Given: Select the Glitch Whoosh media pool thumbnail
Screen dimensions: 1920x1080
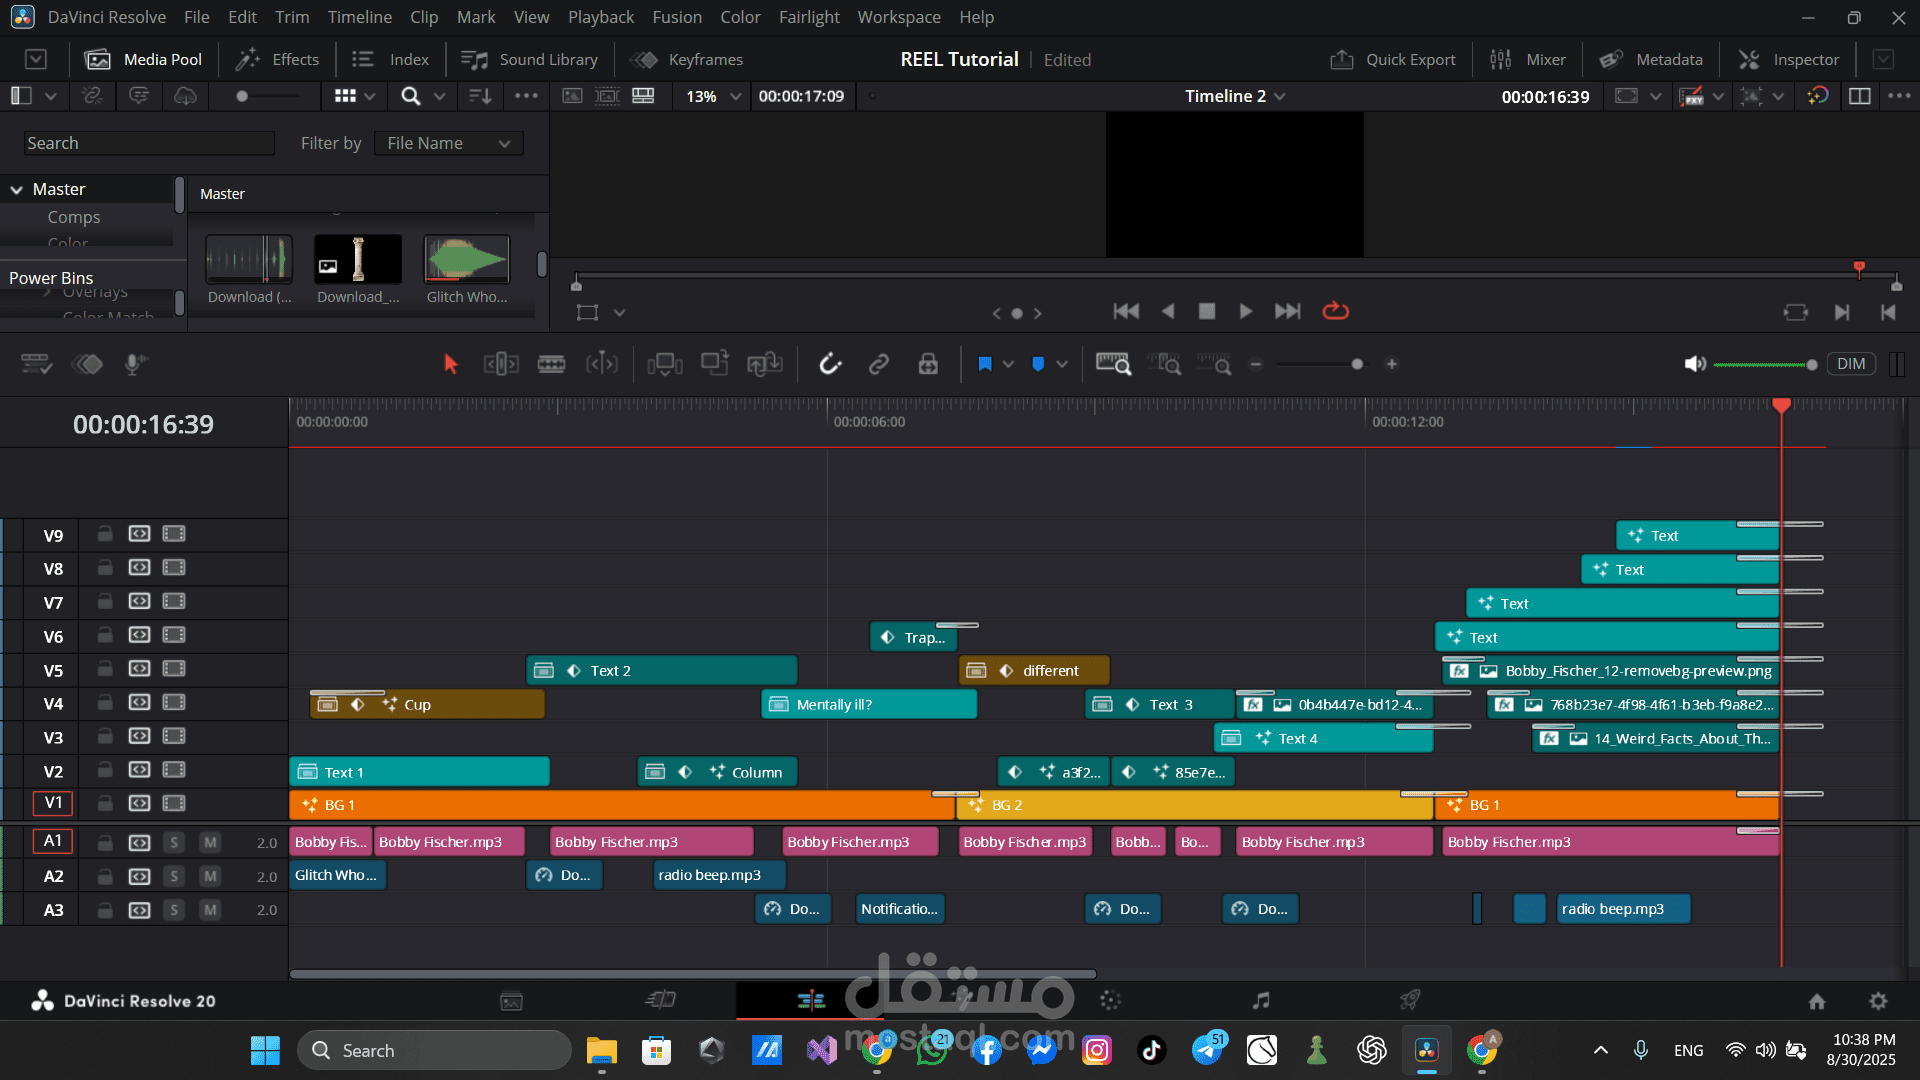Looking at the screenshot, I should (x=466, y=261).
